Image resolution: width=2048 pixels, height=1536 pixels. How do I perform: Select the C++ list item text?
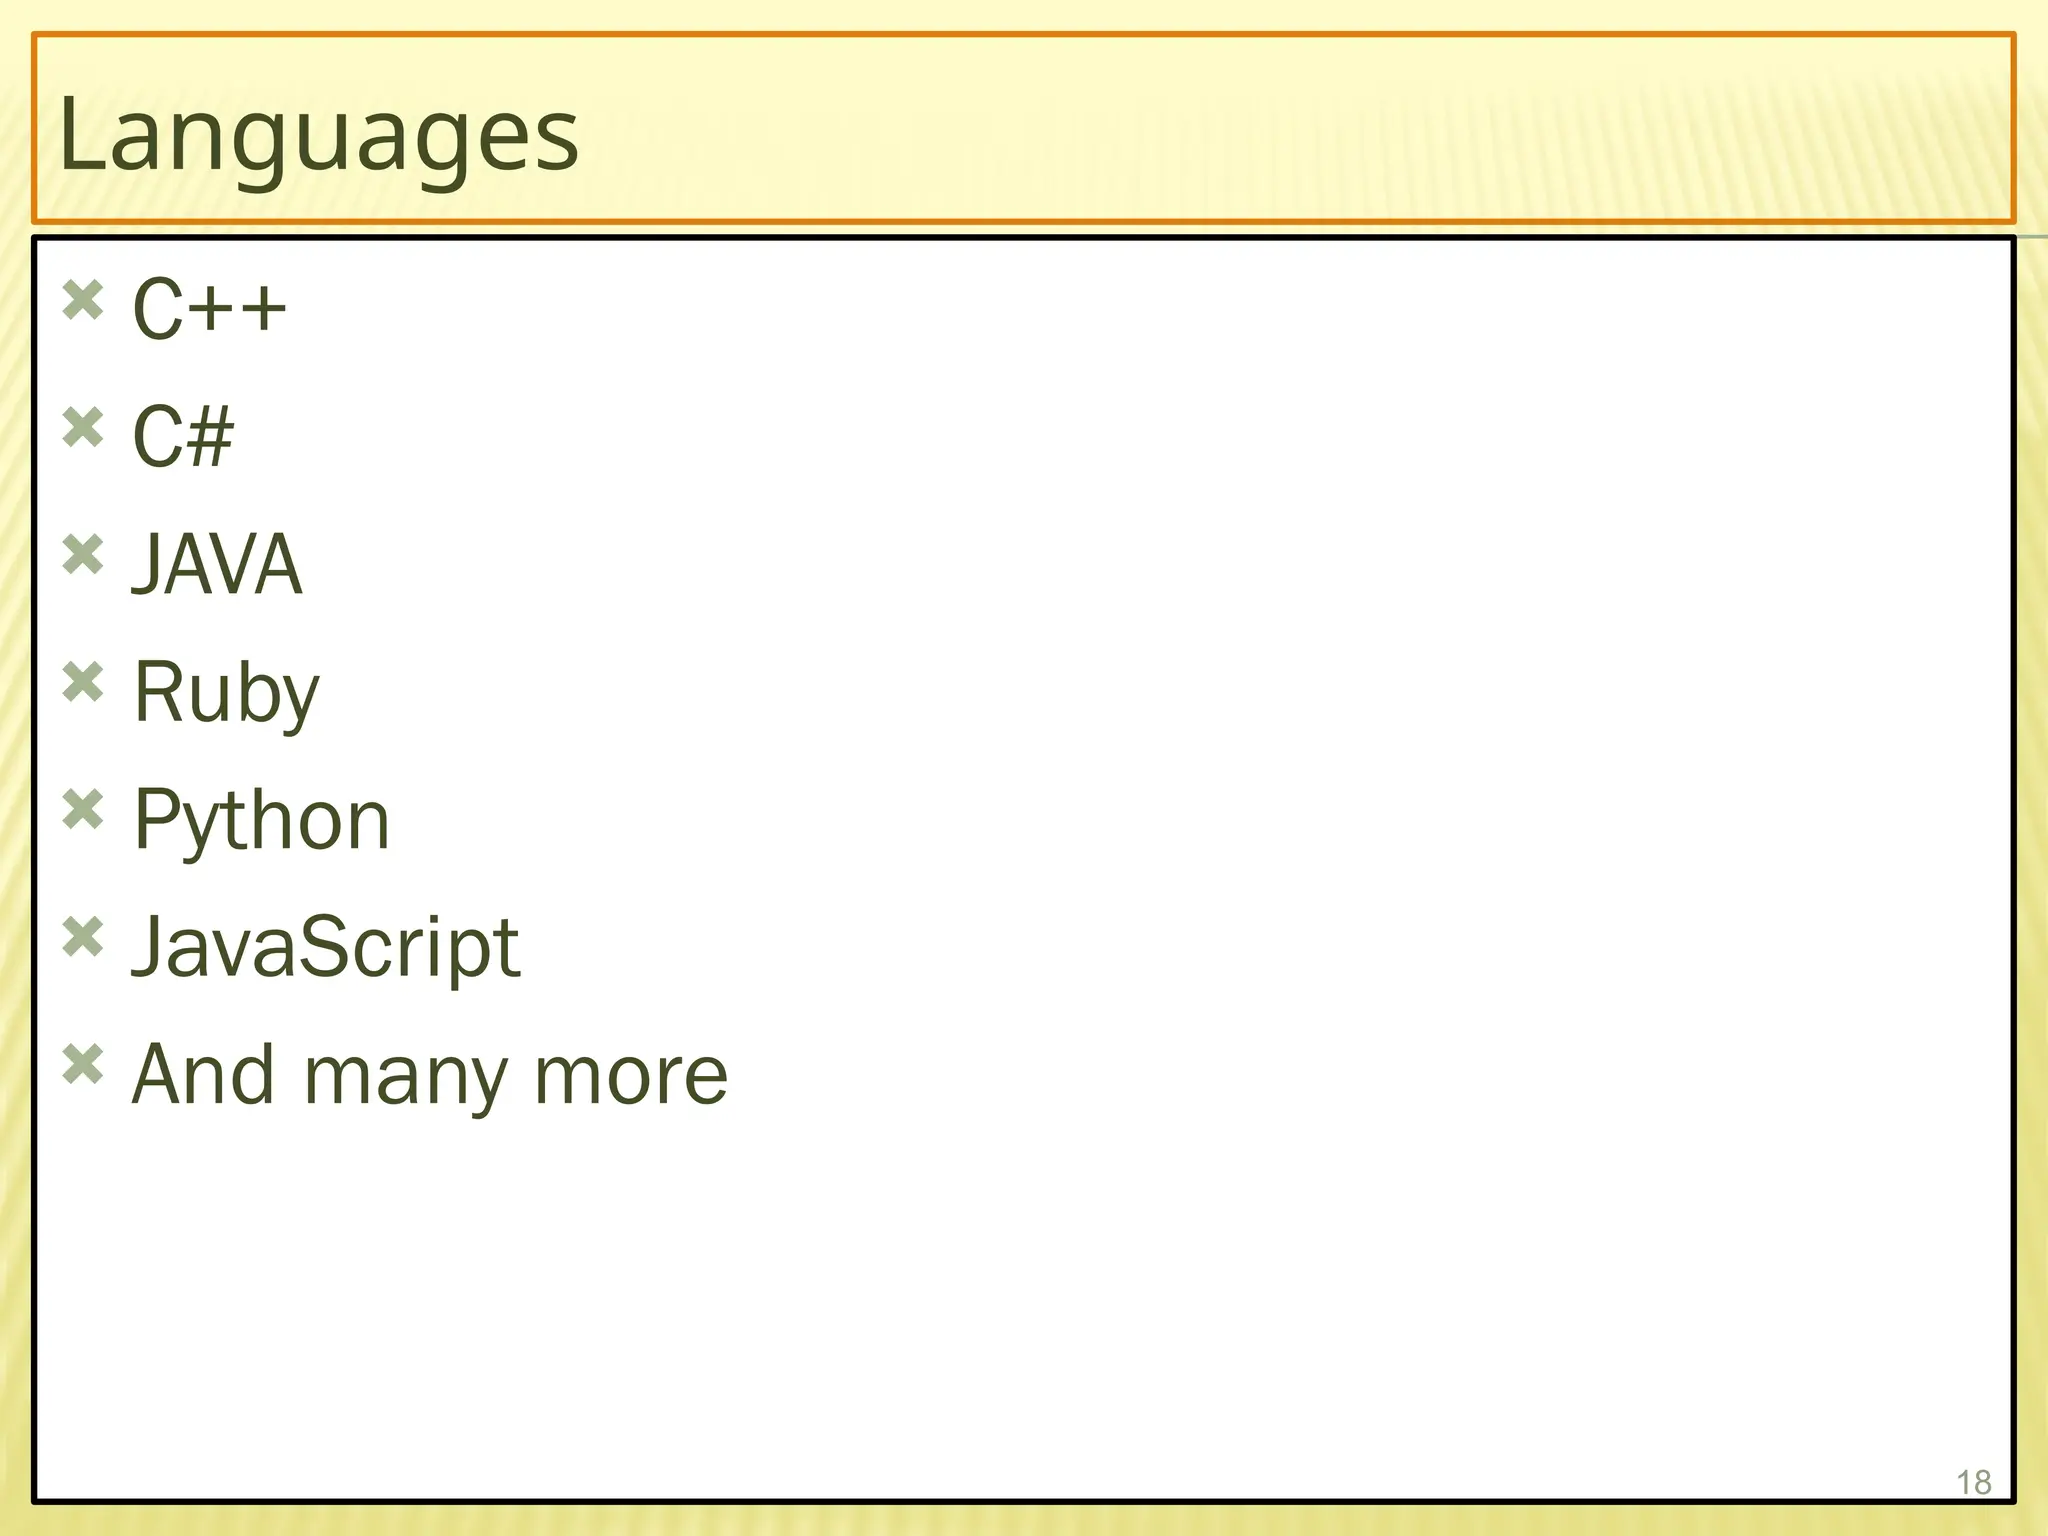point(210,308)
